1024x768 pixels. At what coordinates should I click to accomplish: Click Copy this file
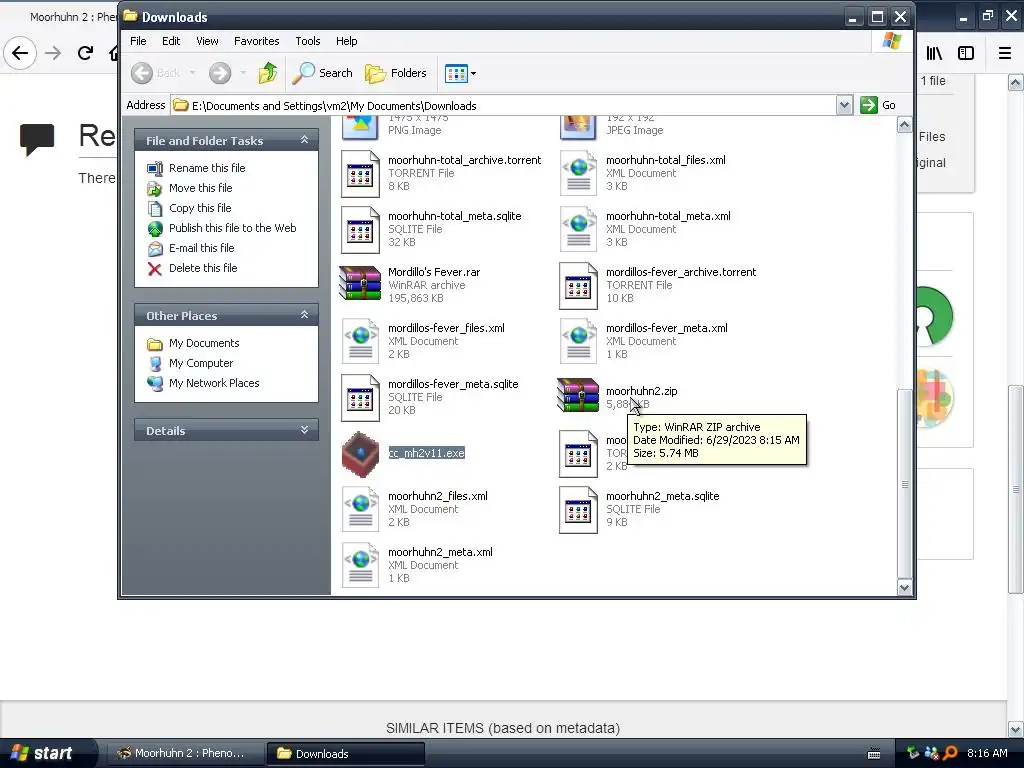click(x=200, y=208)
